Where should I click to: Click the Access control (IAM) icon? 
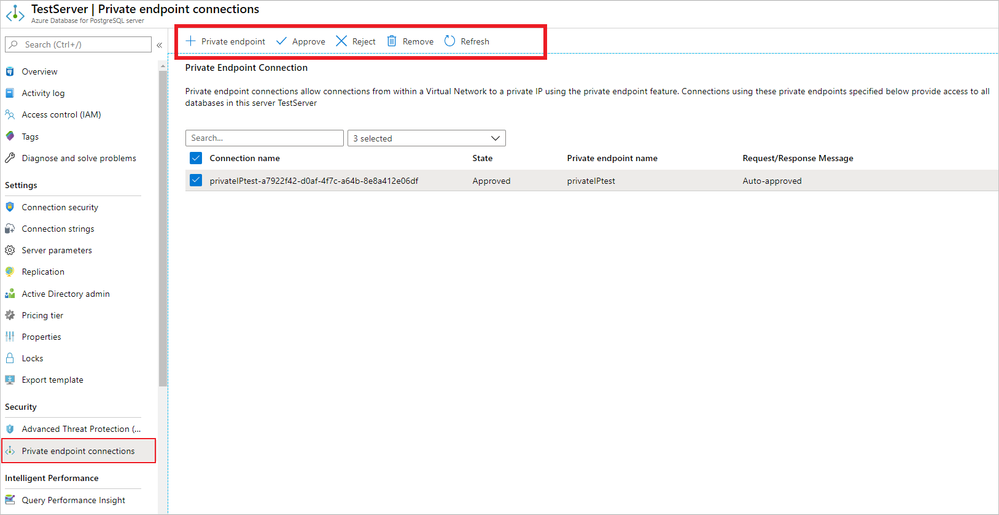pyautogui.click(x=10, y=115)
